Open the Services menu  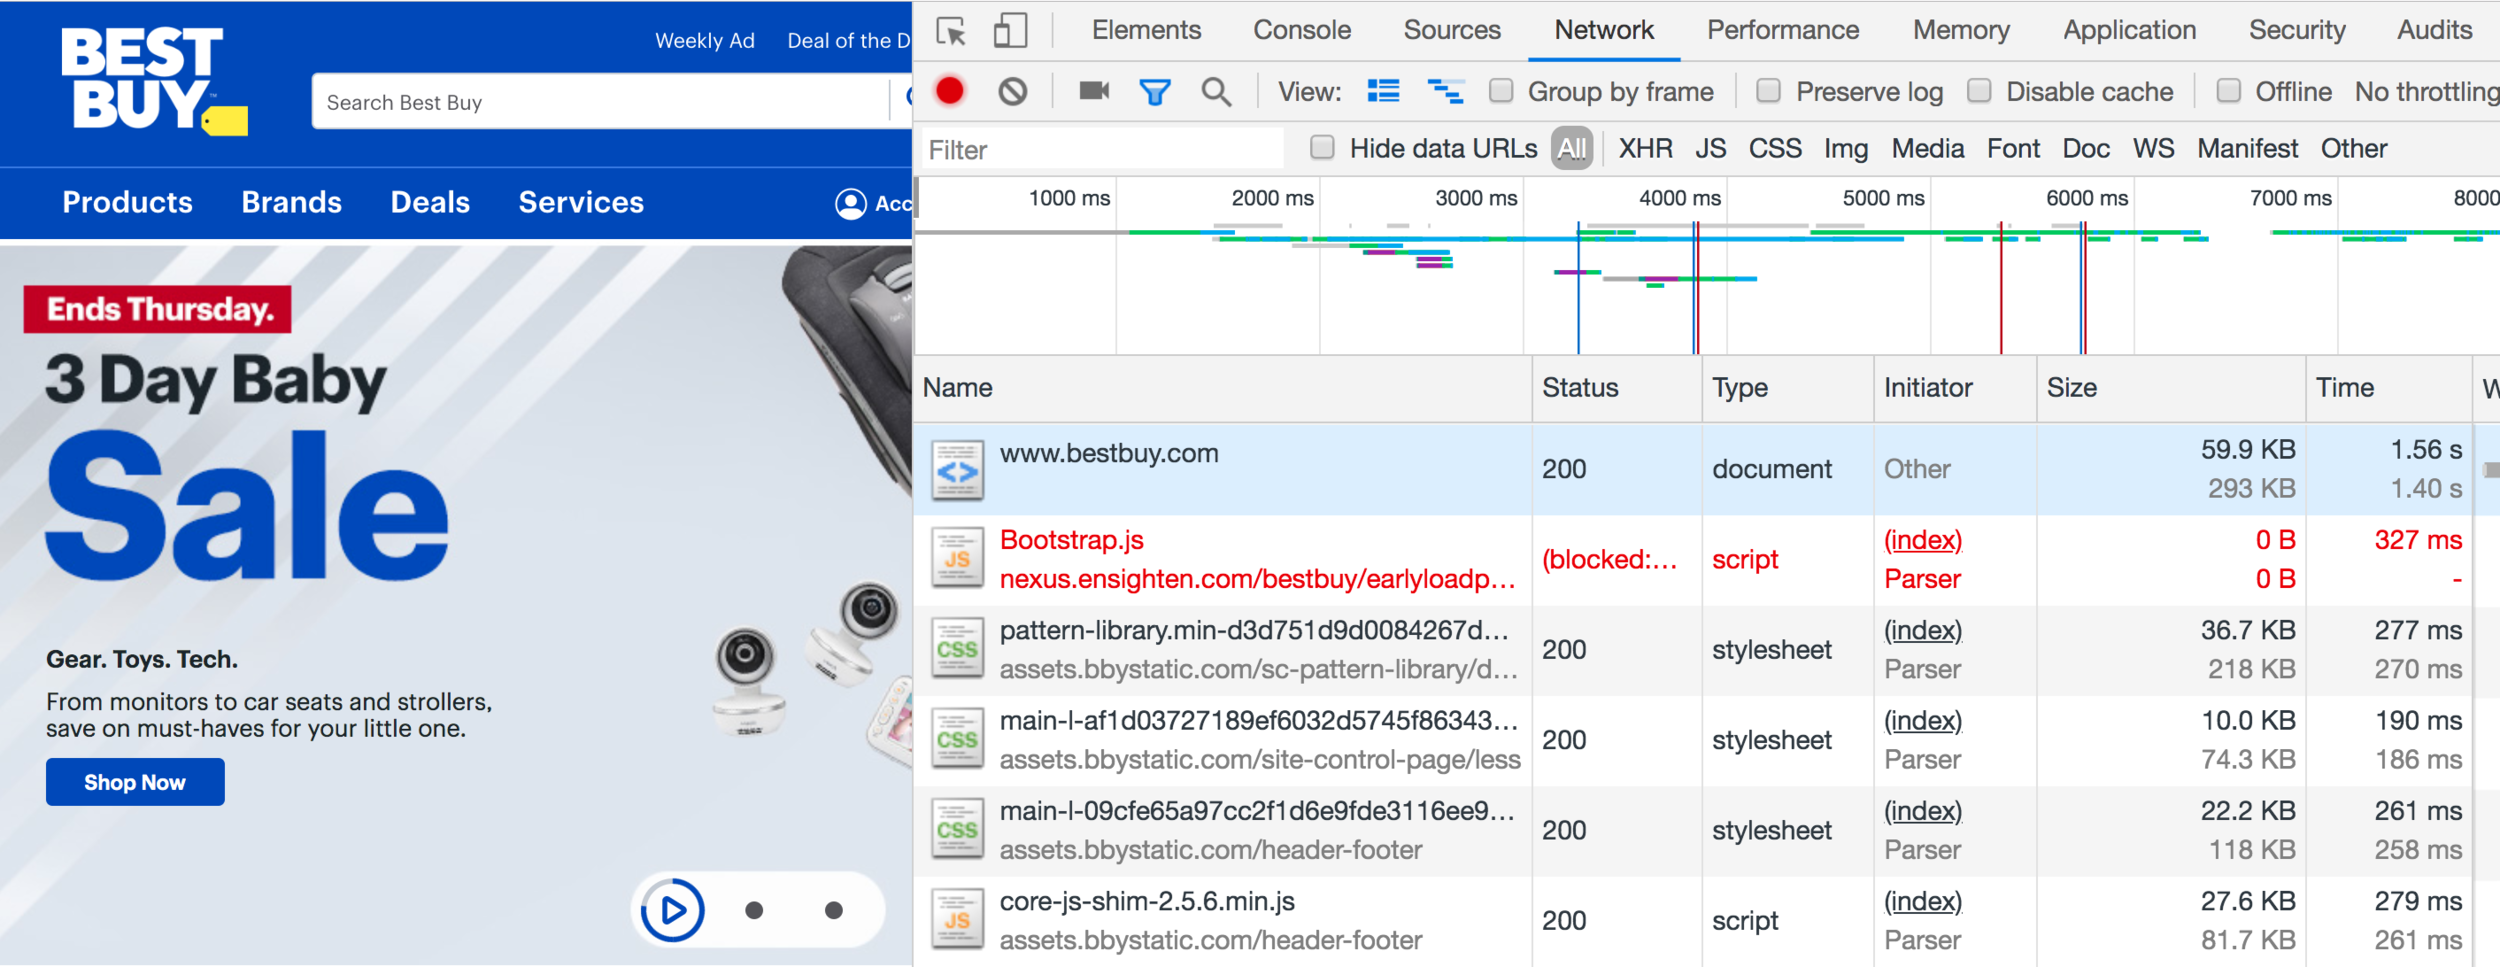581,203
